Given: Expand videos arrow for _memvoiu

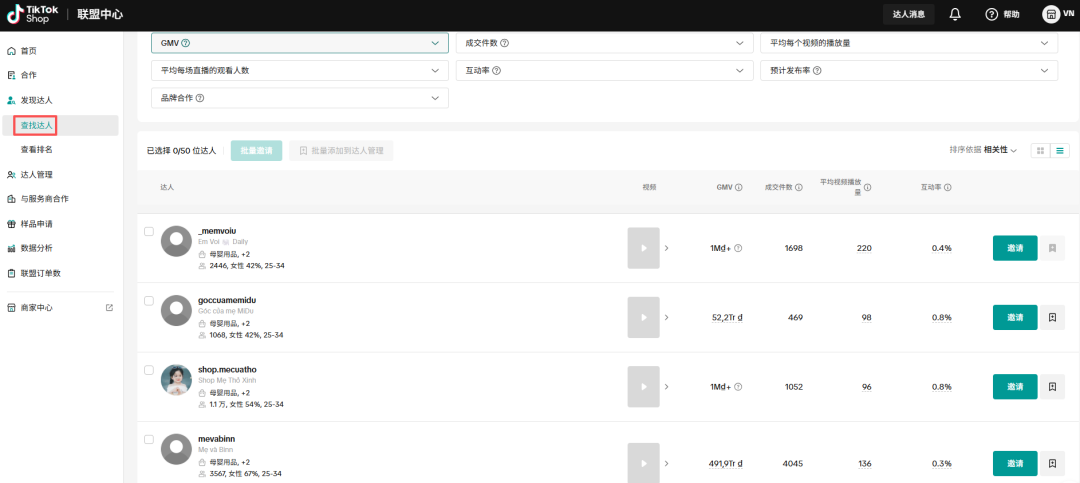Looking at the screenshot, I should coord(666,248).
